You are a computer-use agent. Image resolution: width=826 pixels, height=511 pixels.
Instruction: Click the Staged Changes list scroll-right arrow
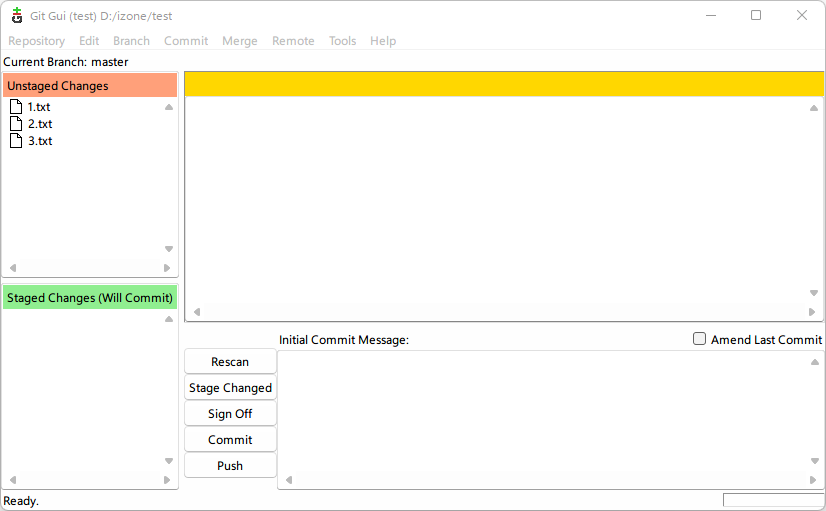click(x=167, y=480)
